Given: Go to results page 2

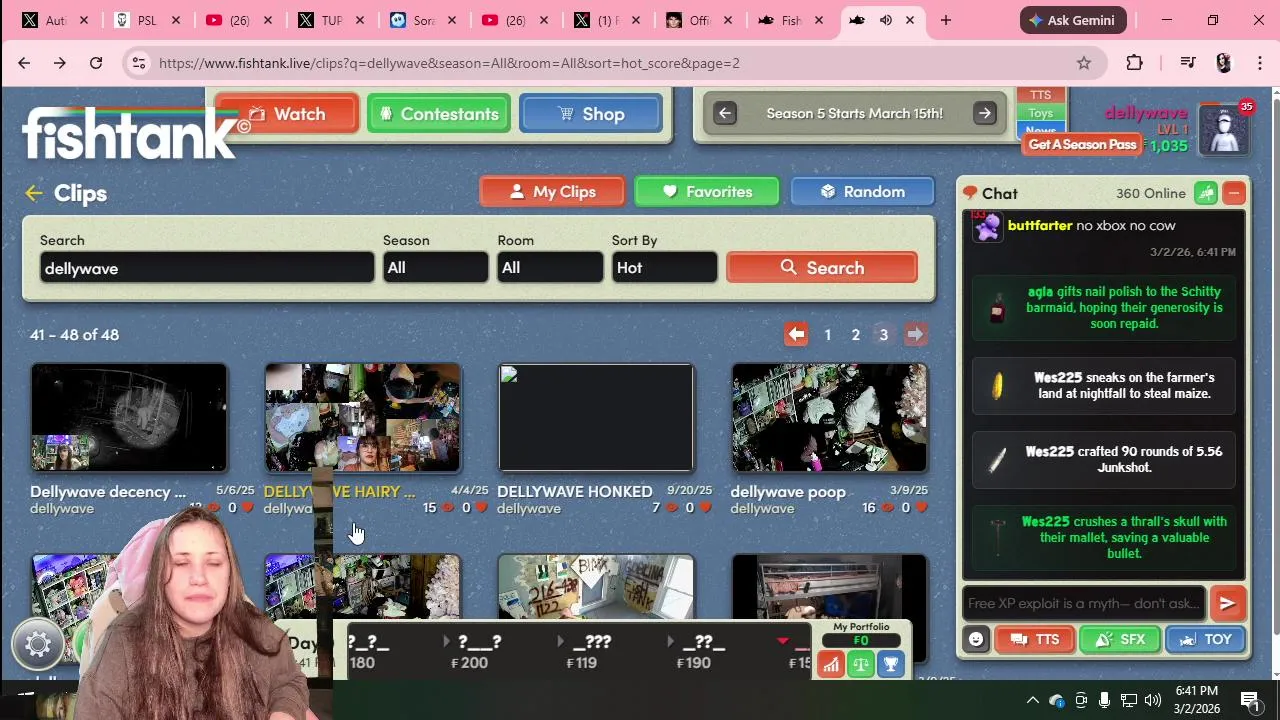Looking at the screenshot, I should [856, 335].
